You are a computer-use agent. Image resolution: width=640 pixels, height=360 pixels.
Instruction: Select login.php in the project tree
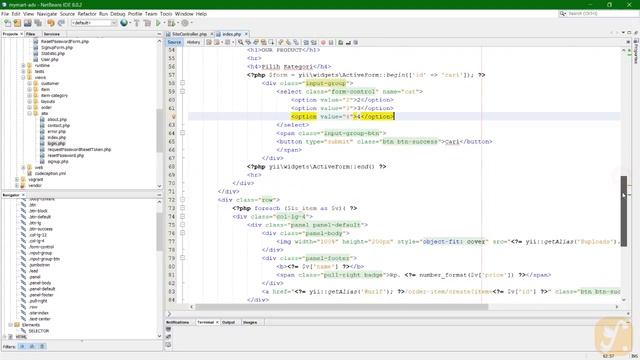(x=56, y=144)
